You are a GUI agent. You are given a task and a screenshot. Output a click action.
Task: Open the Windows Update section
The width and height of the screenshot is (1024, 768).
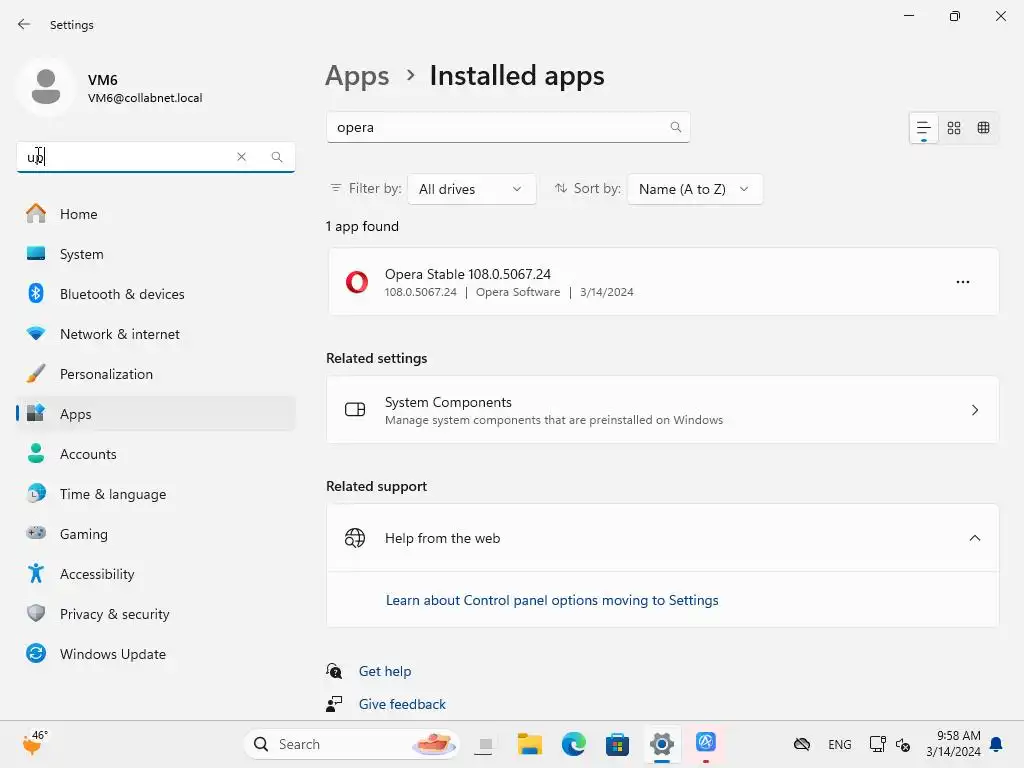pos(113,654)
